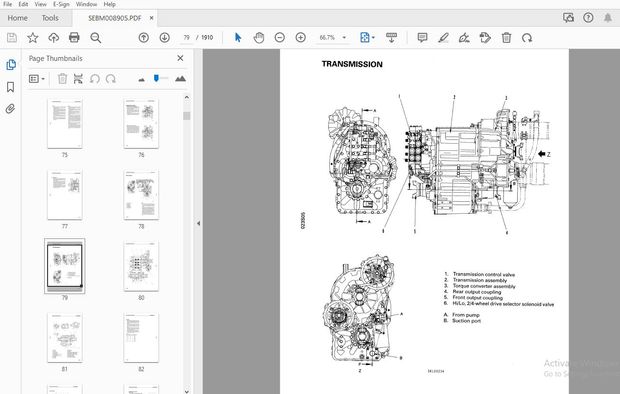
Task: Add a comment with sticky note icon
Action: pos(422,38)
